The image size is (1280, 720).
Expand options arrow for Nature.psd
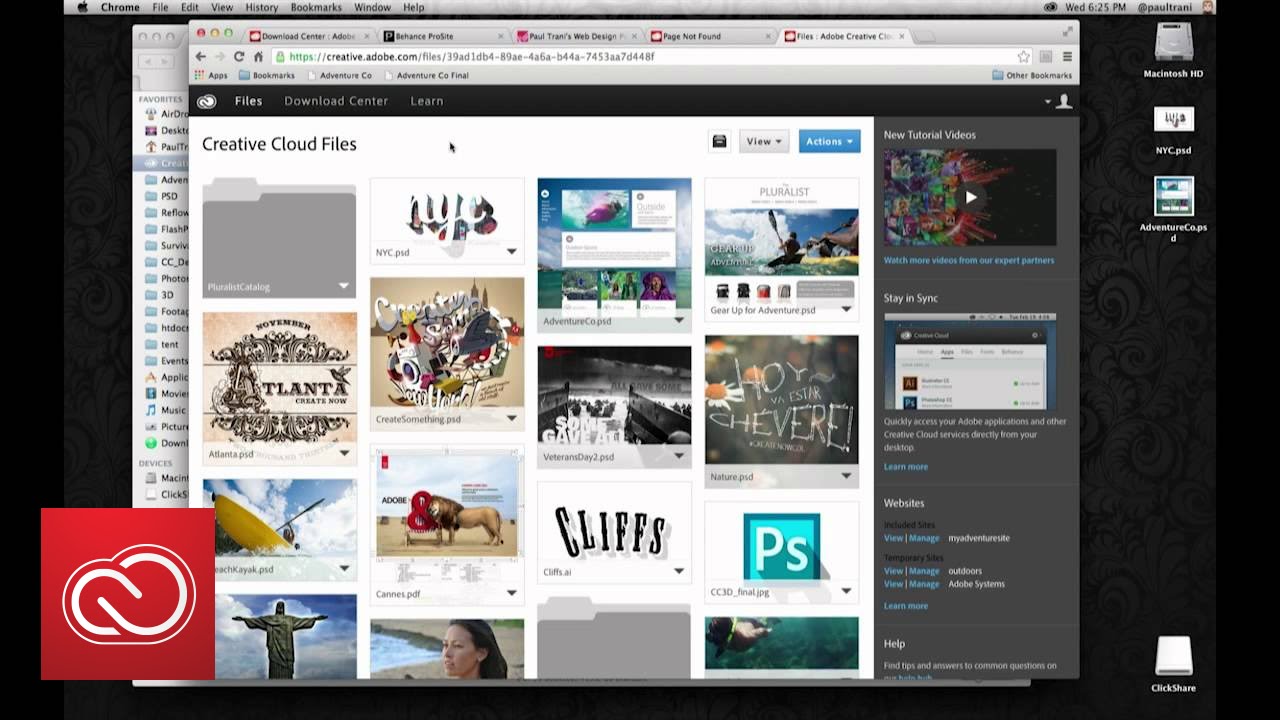coord(846,476)
